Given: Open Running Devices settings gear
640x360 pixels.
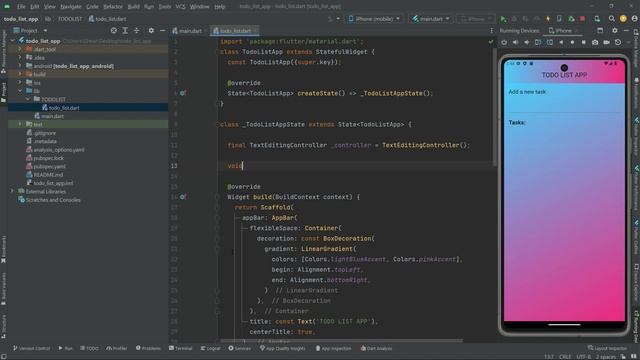Looking at the screenshot, I should click(615, 31).
